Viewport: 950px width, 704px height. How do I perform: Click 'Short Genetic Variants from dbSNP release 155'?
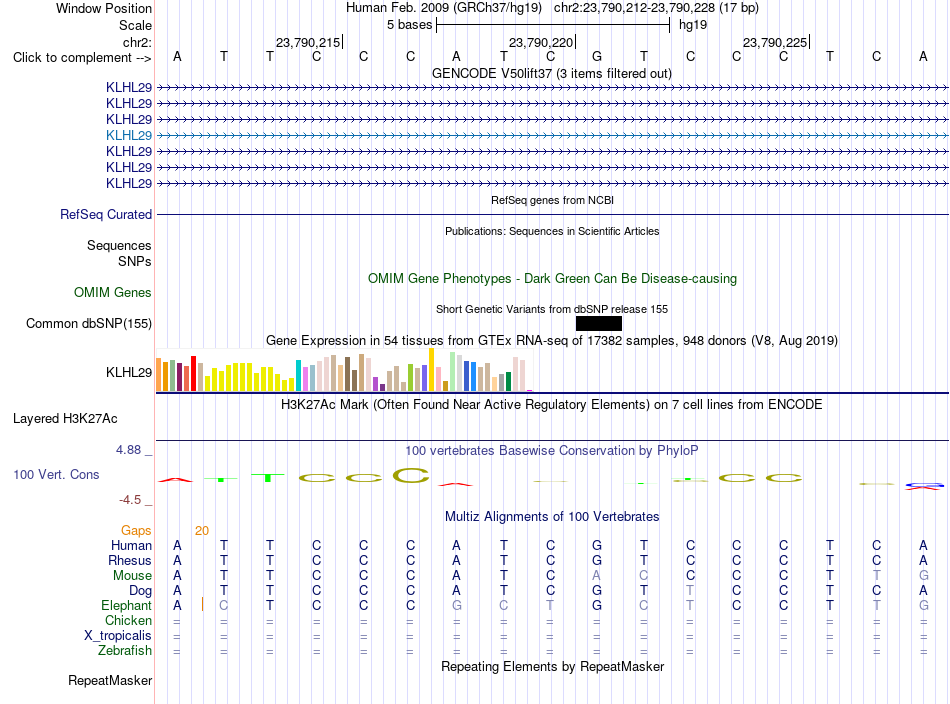coord(551,309)
